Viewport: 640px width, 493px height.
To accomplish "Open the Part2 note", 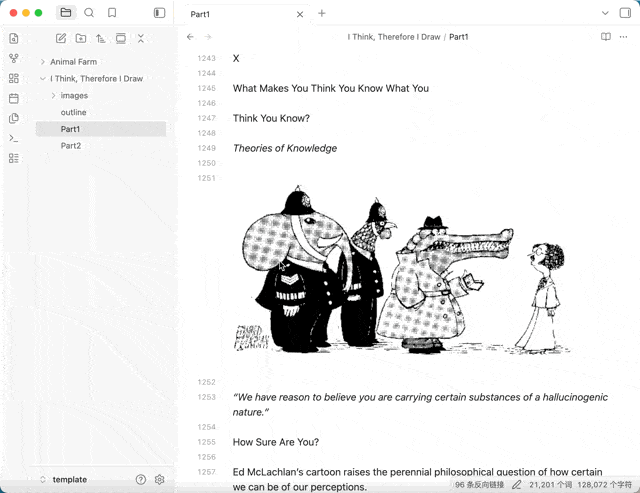I will point(71,146).
